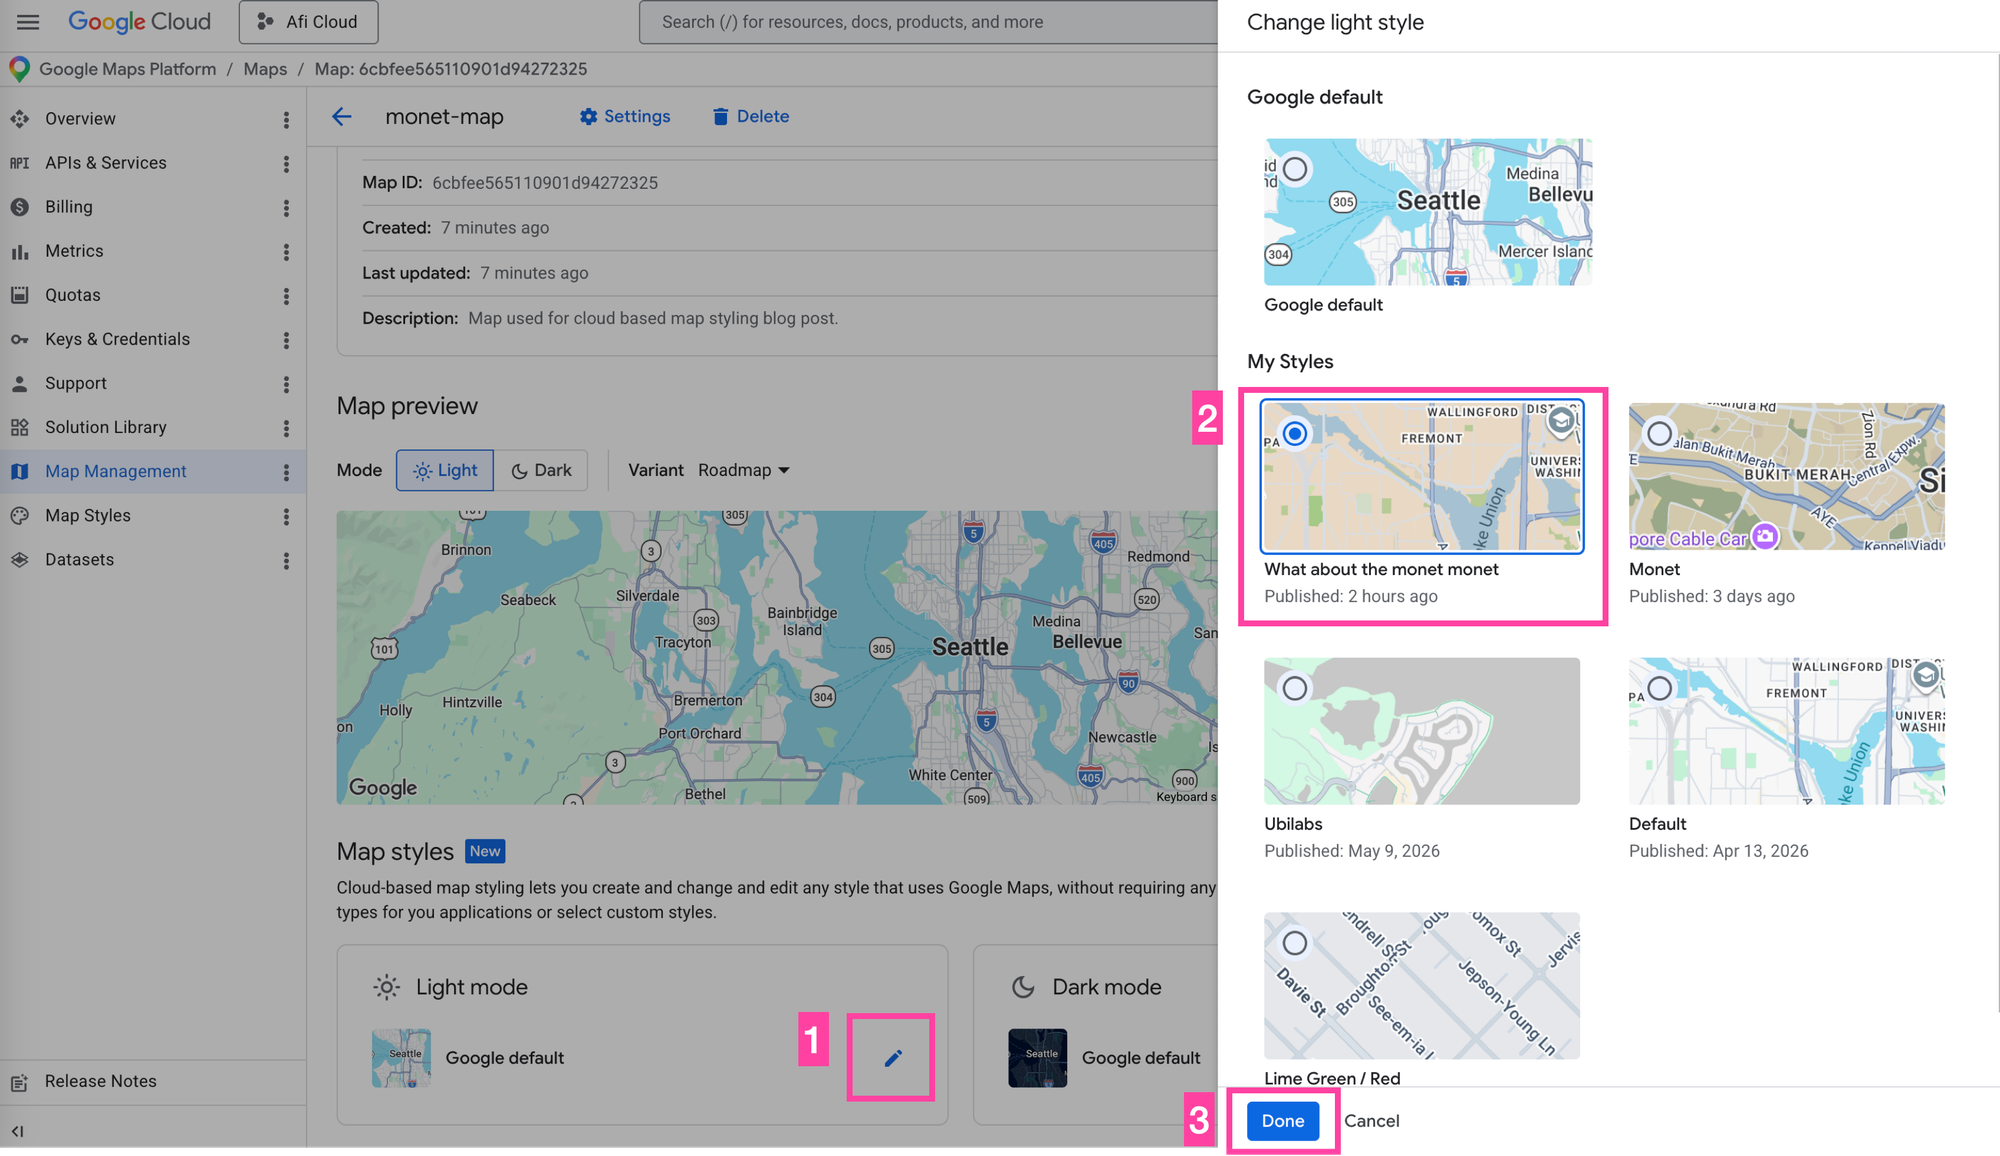The image size is (2000, 1156).
Task: Click the Support person icon
Action: point(20,383)
